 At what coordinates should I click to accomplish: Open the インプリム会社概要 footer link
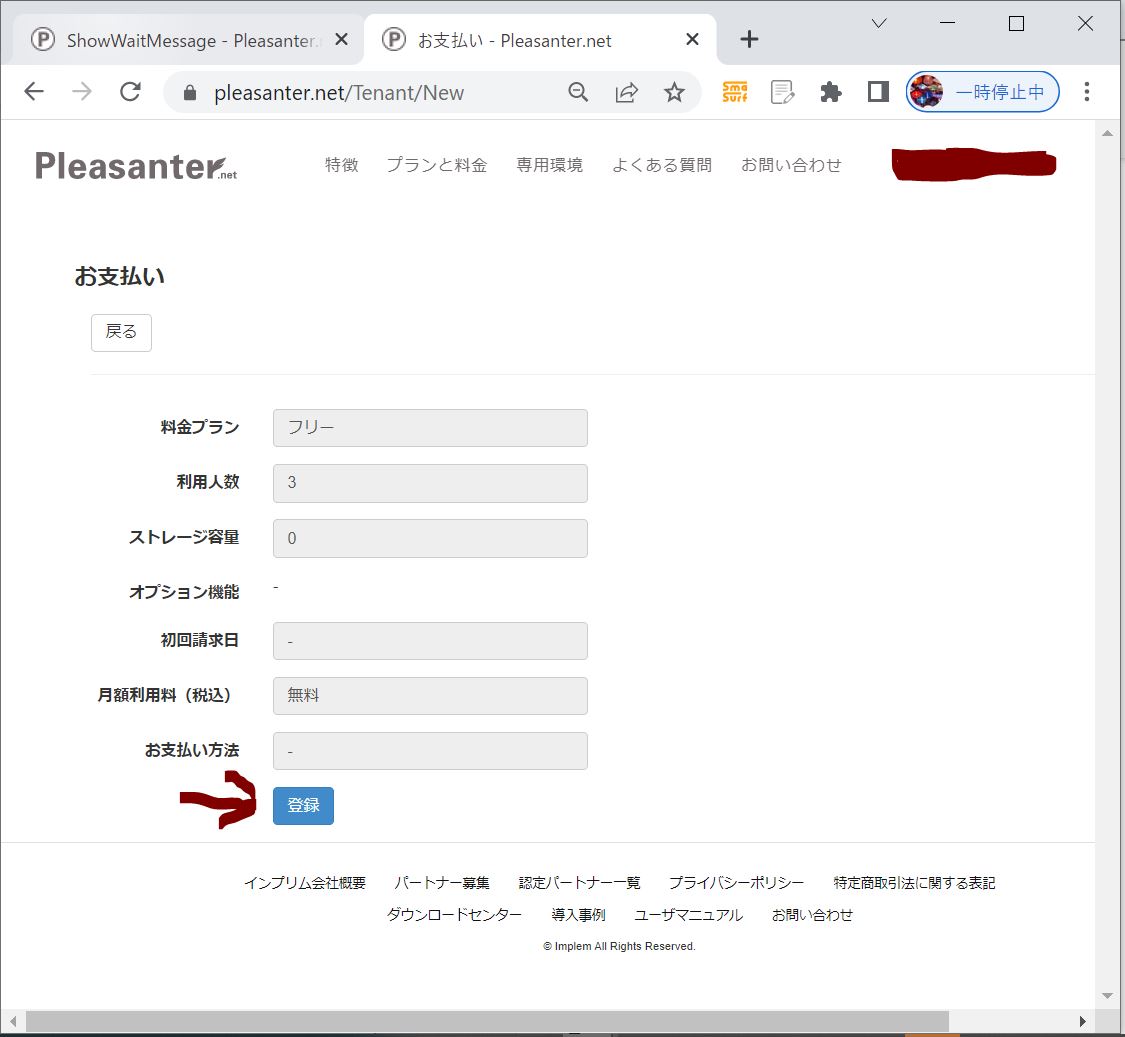click(x=305, y=883)
